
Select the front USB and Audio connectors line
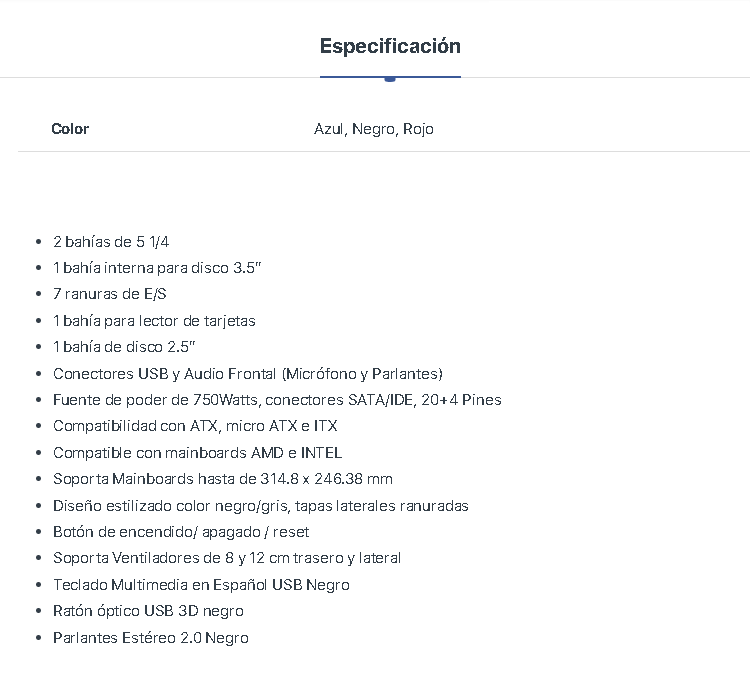coord(247,374)
